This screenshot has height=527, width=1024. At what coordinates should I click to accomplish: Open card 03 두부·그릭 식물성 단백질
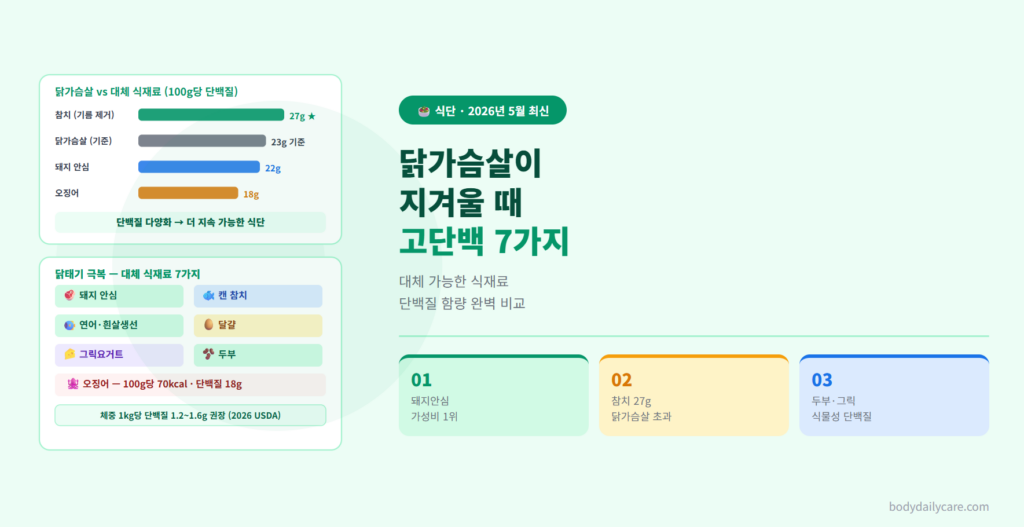[894, 395]
